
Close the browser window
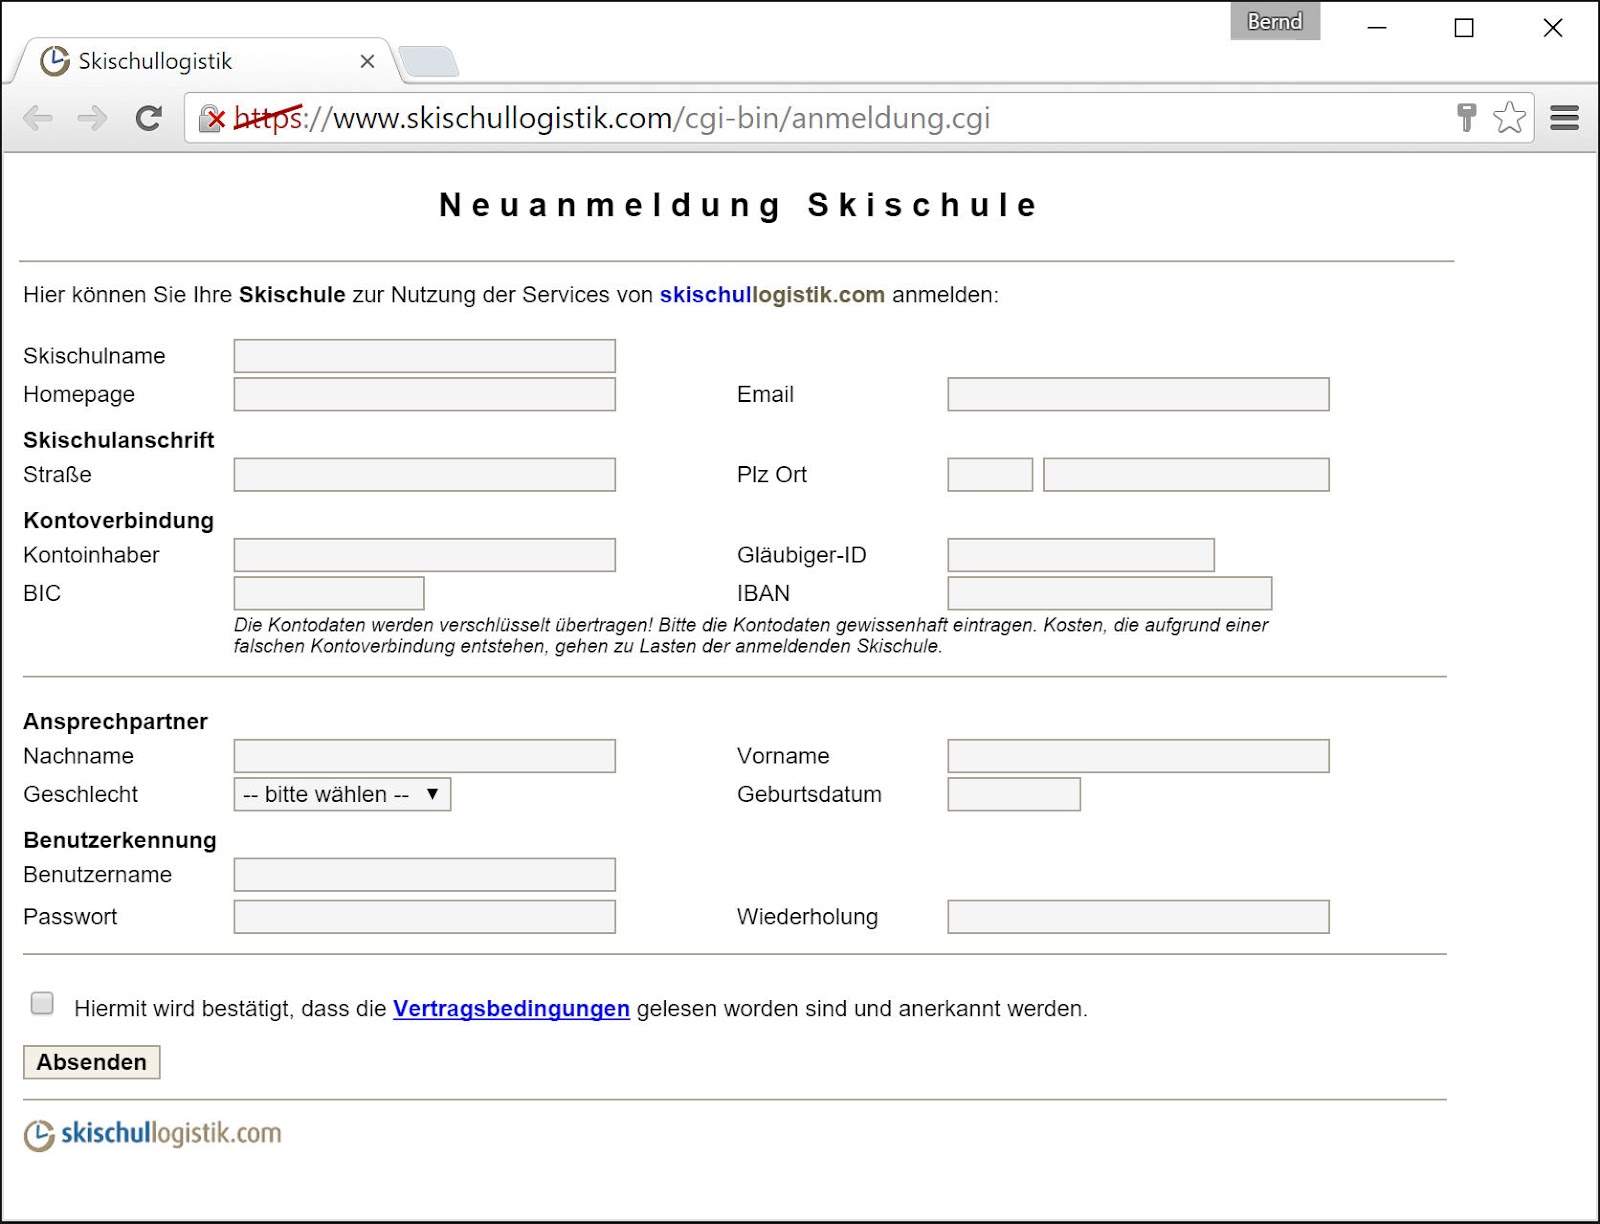click(x=1552, y=27)
